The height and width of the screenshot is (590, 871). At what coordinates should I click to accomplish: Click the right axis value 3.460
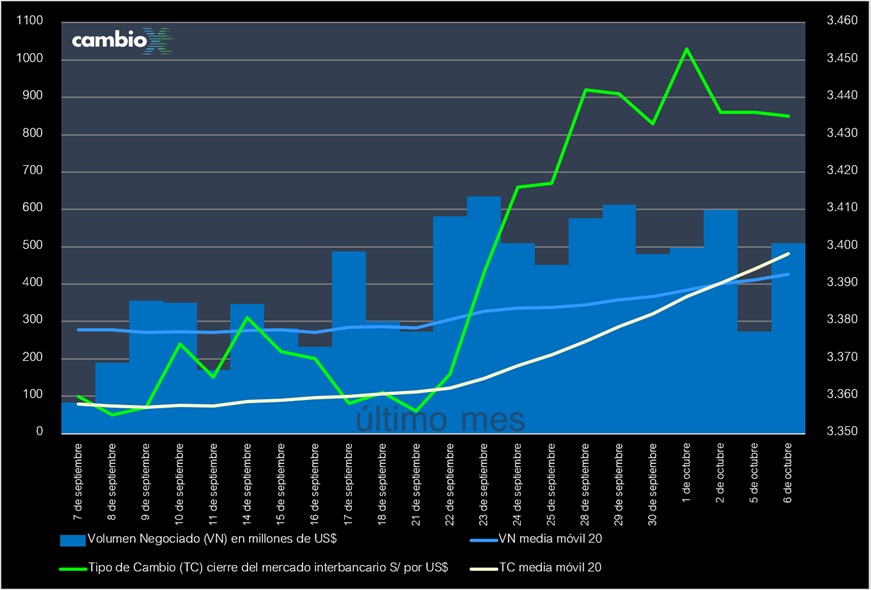tap(842, 21)
